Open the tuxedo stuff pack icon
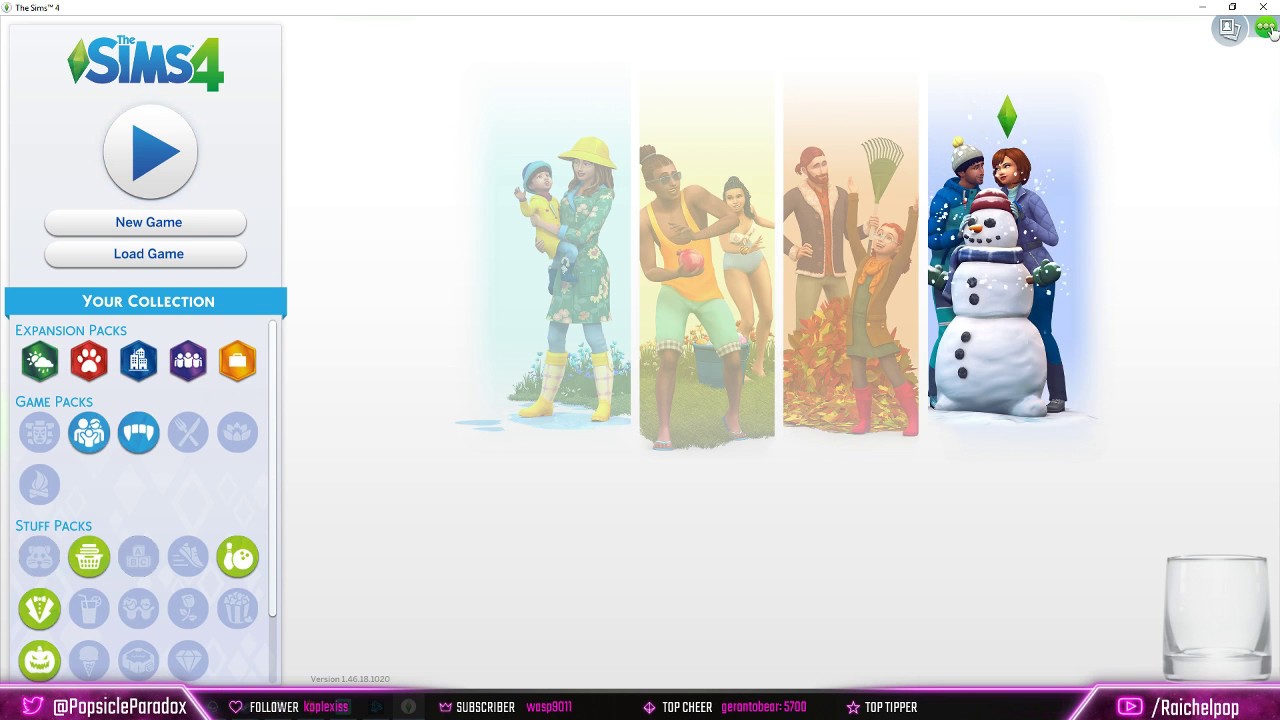 click(40, 609)
